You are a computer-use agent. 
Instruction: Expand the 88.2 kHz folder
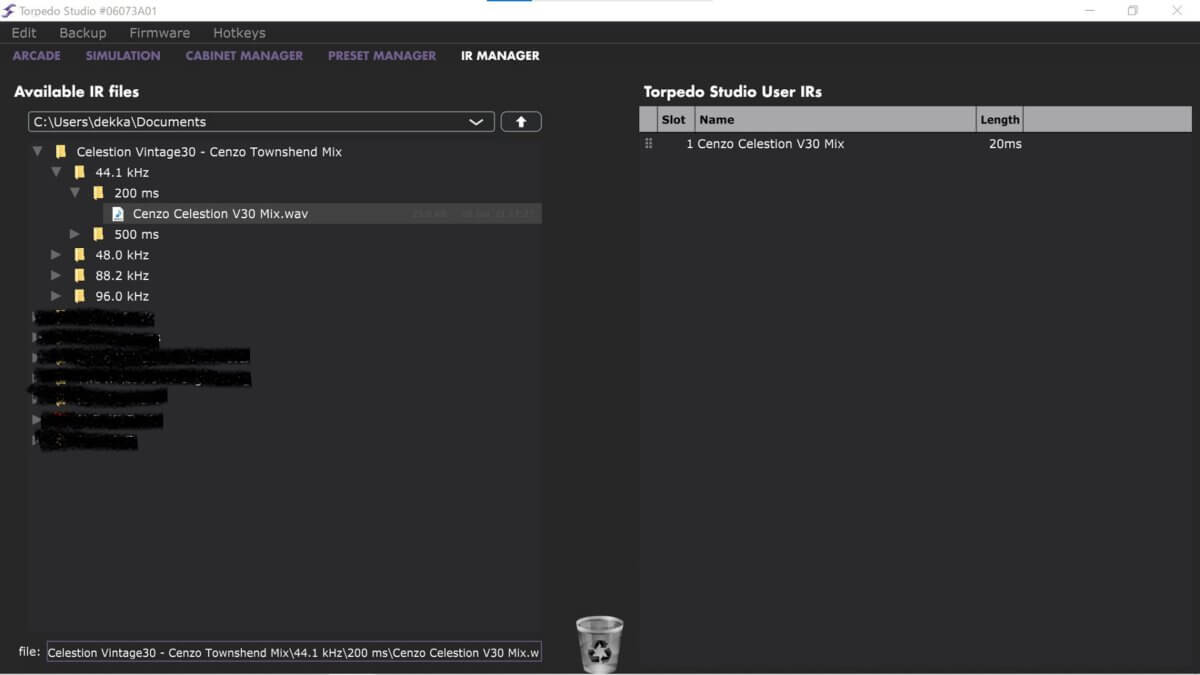point(57,276)
